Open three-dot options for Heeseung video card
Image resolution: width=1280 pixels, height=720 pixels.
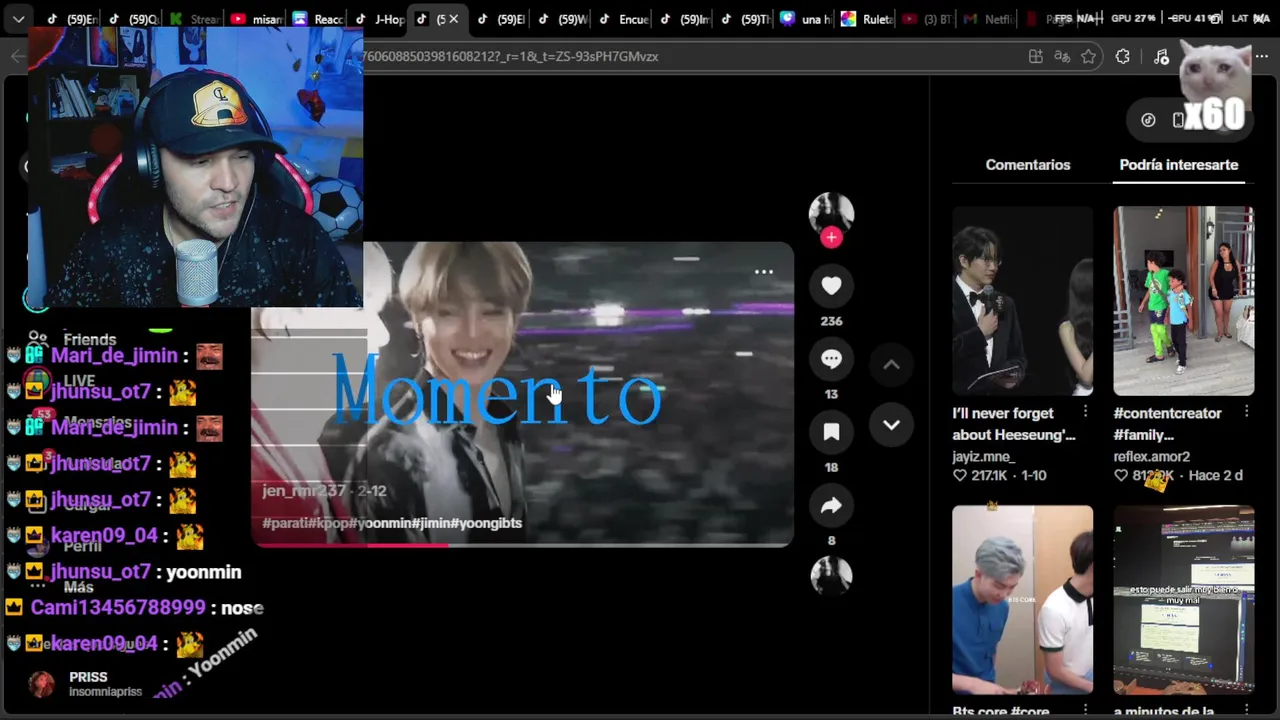(1085, 412)
